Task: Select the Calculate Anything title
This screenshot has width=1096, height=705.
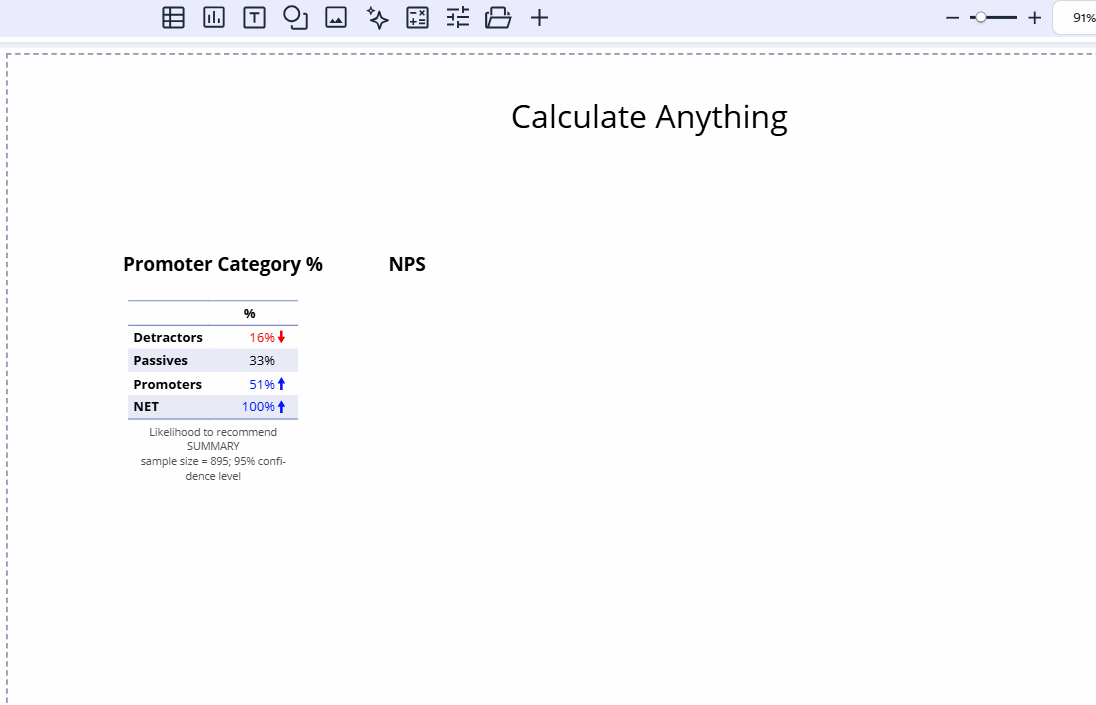Action: coord(648,117)
